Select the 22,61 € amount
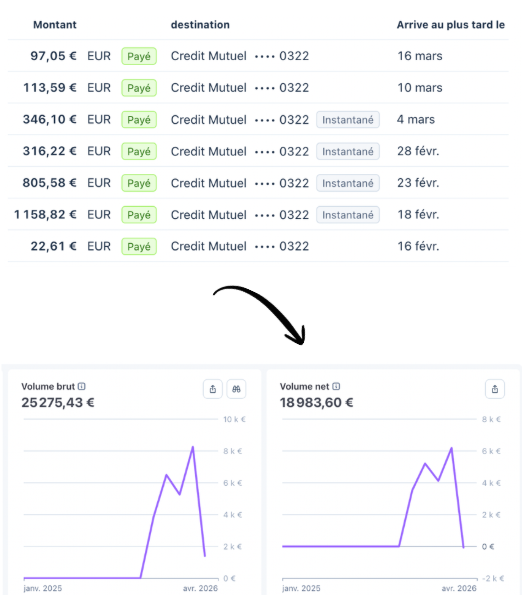This screenshot has width=522, height=595. click(53, 246)
